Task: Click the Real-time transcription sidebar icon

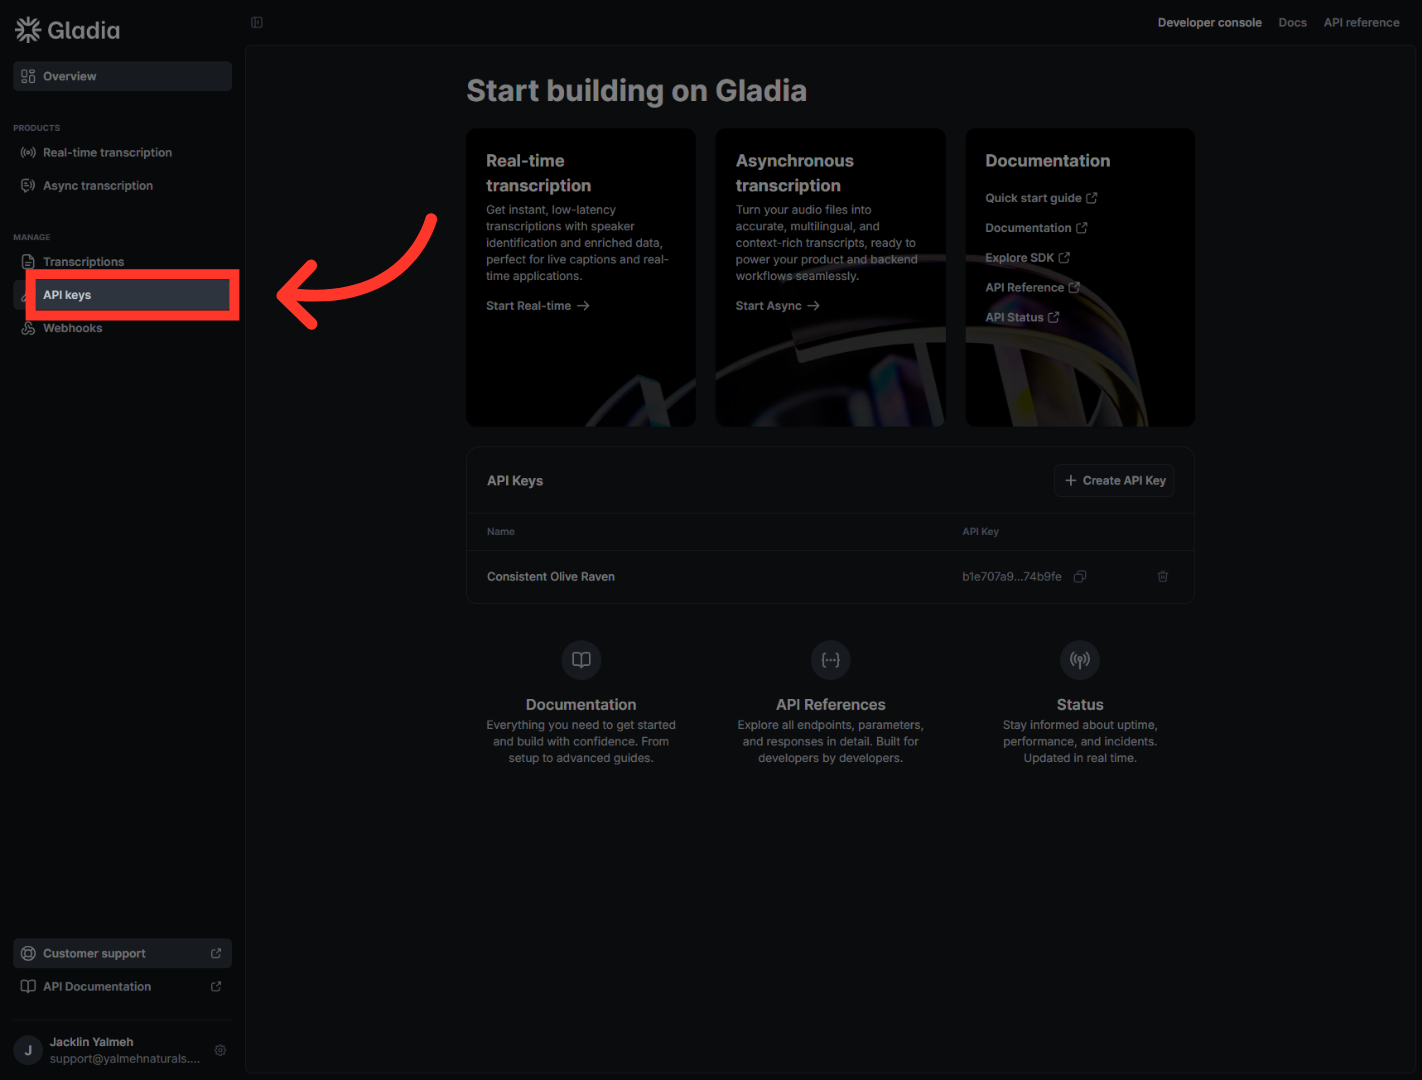Action: coord(28,153)
